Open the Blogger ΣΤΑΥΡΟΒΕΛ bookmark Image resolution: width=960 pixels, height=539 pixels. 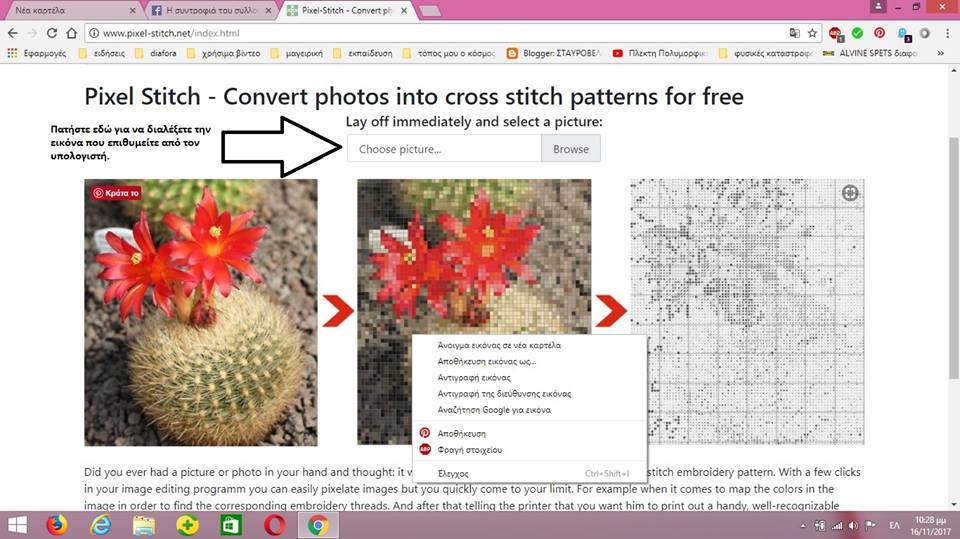[x=555, y=53]
